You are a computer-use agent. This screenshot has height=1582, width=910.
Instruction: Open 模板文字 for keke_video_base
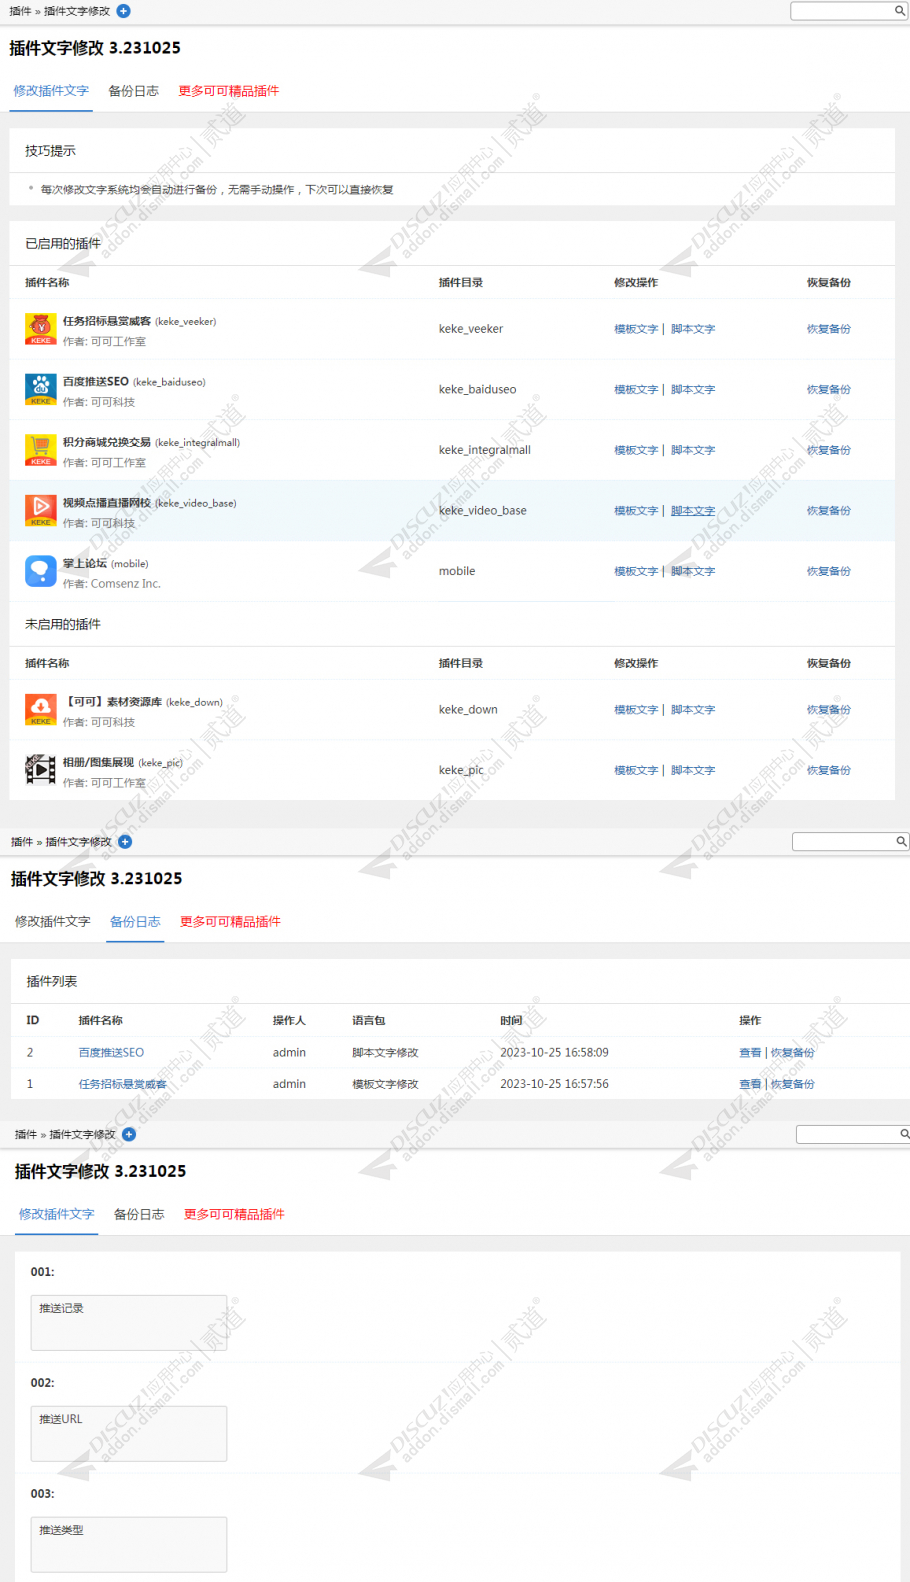point(636,511)
